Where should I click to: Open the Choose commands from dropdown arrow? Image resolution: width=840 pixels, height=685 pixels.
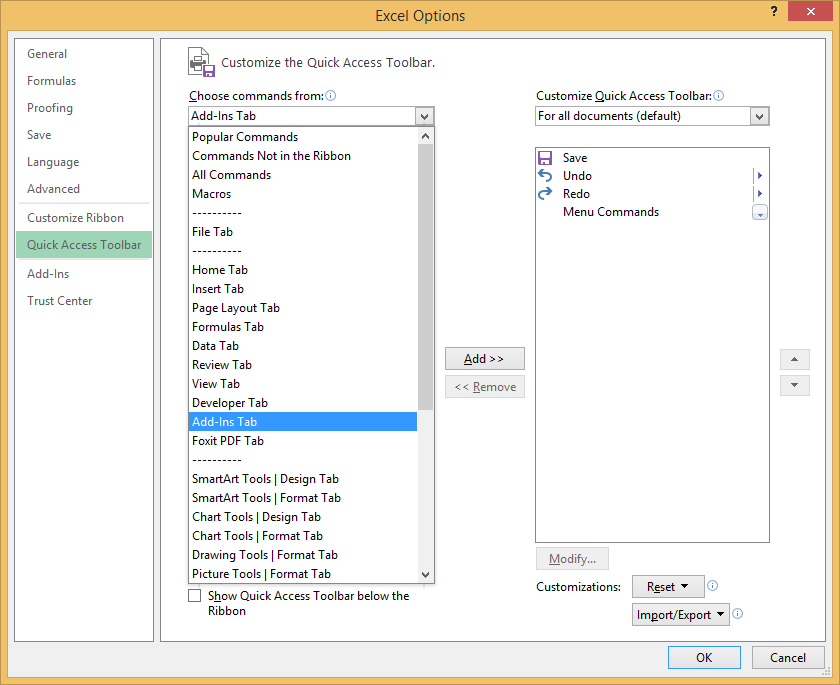coord(424,116)
